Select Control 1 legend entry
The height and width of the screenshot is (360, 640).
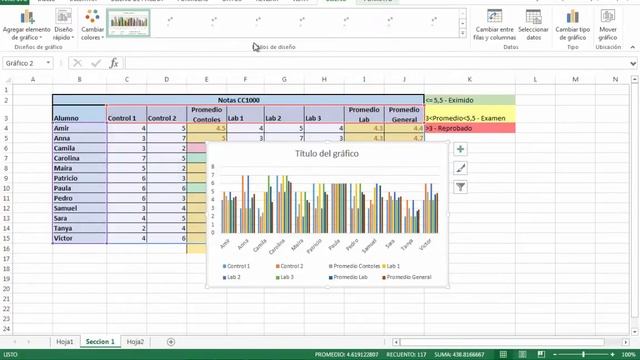236,266
